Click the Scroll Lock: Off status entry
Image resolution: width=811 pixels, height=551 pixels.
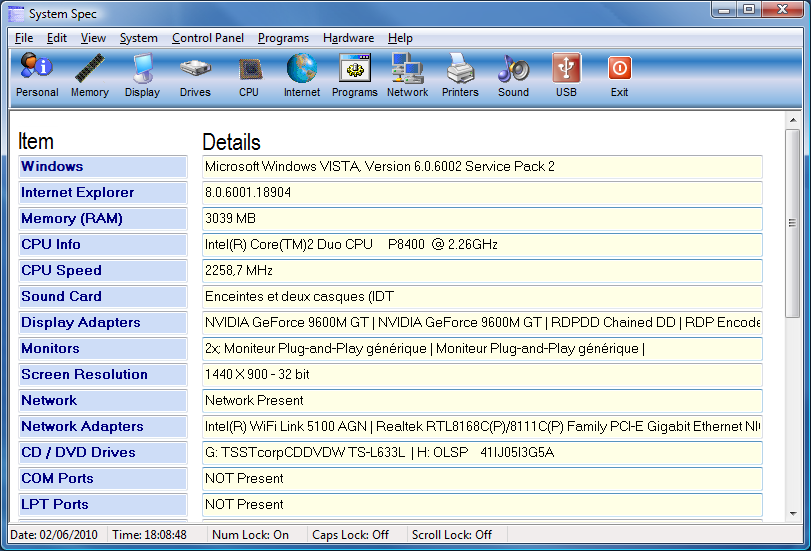point(452,535)
